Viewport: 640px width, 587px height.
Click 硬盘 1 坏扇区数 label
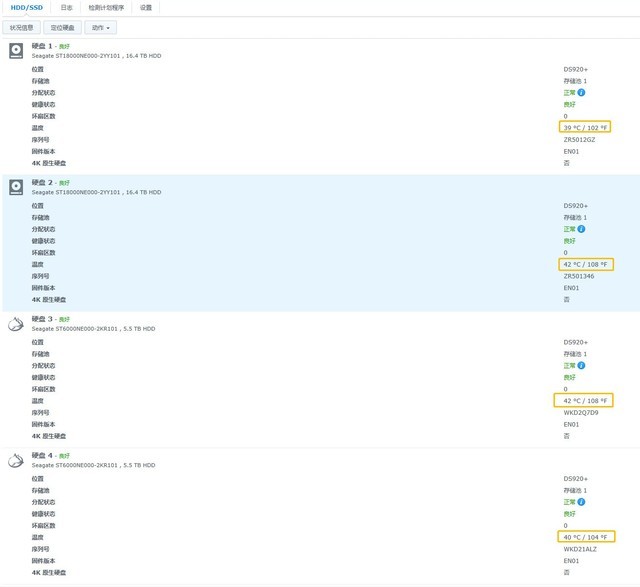(44, 116)
